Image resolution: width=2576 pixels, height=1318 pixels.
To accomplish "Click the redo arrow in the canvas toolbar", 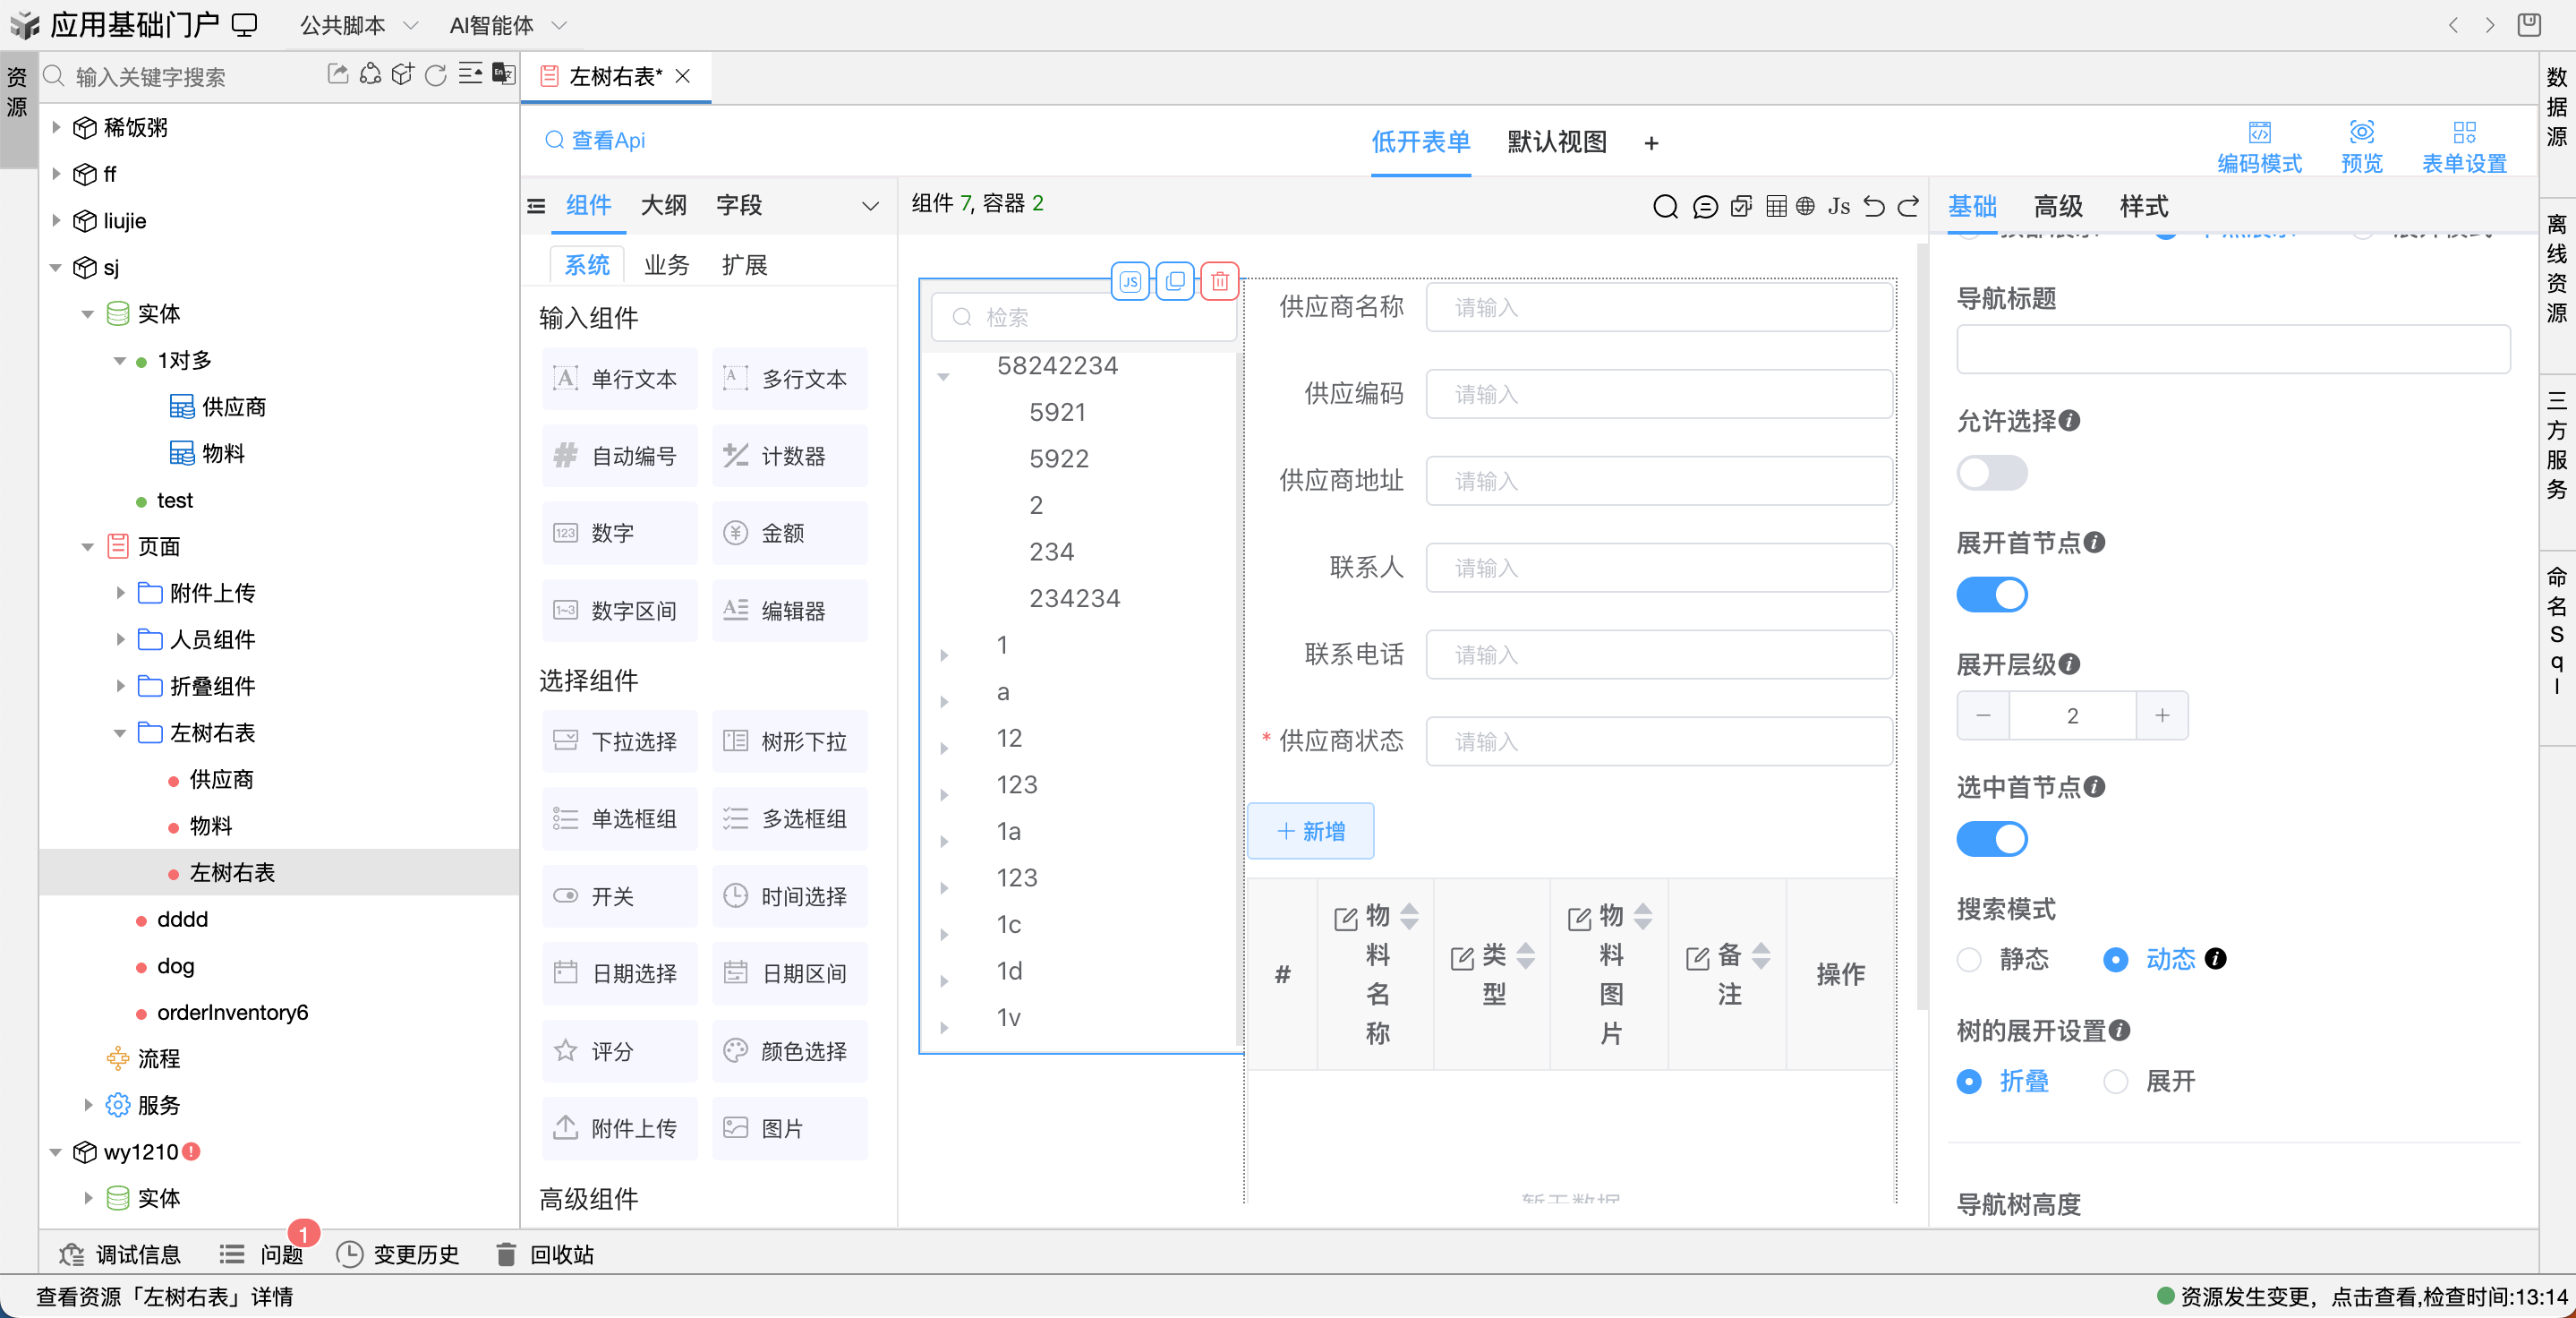I will point(1908,207).
